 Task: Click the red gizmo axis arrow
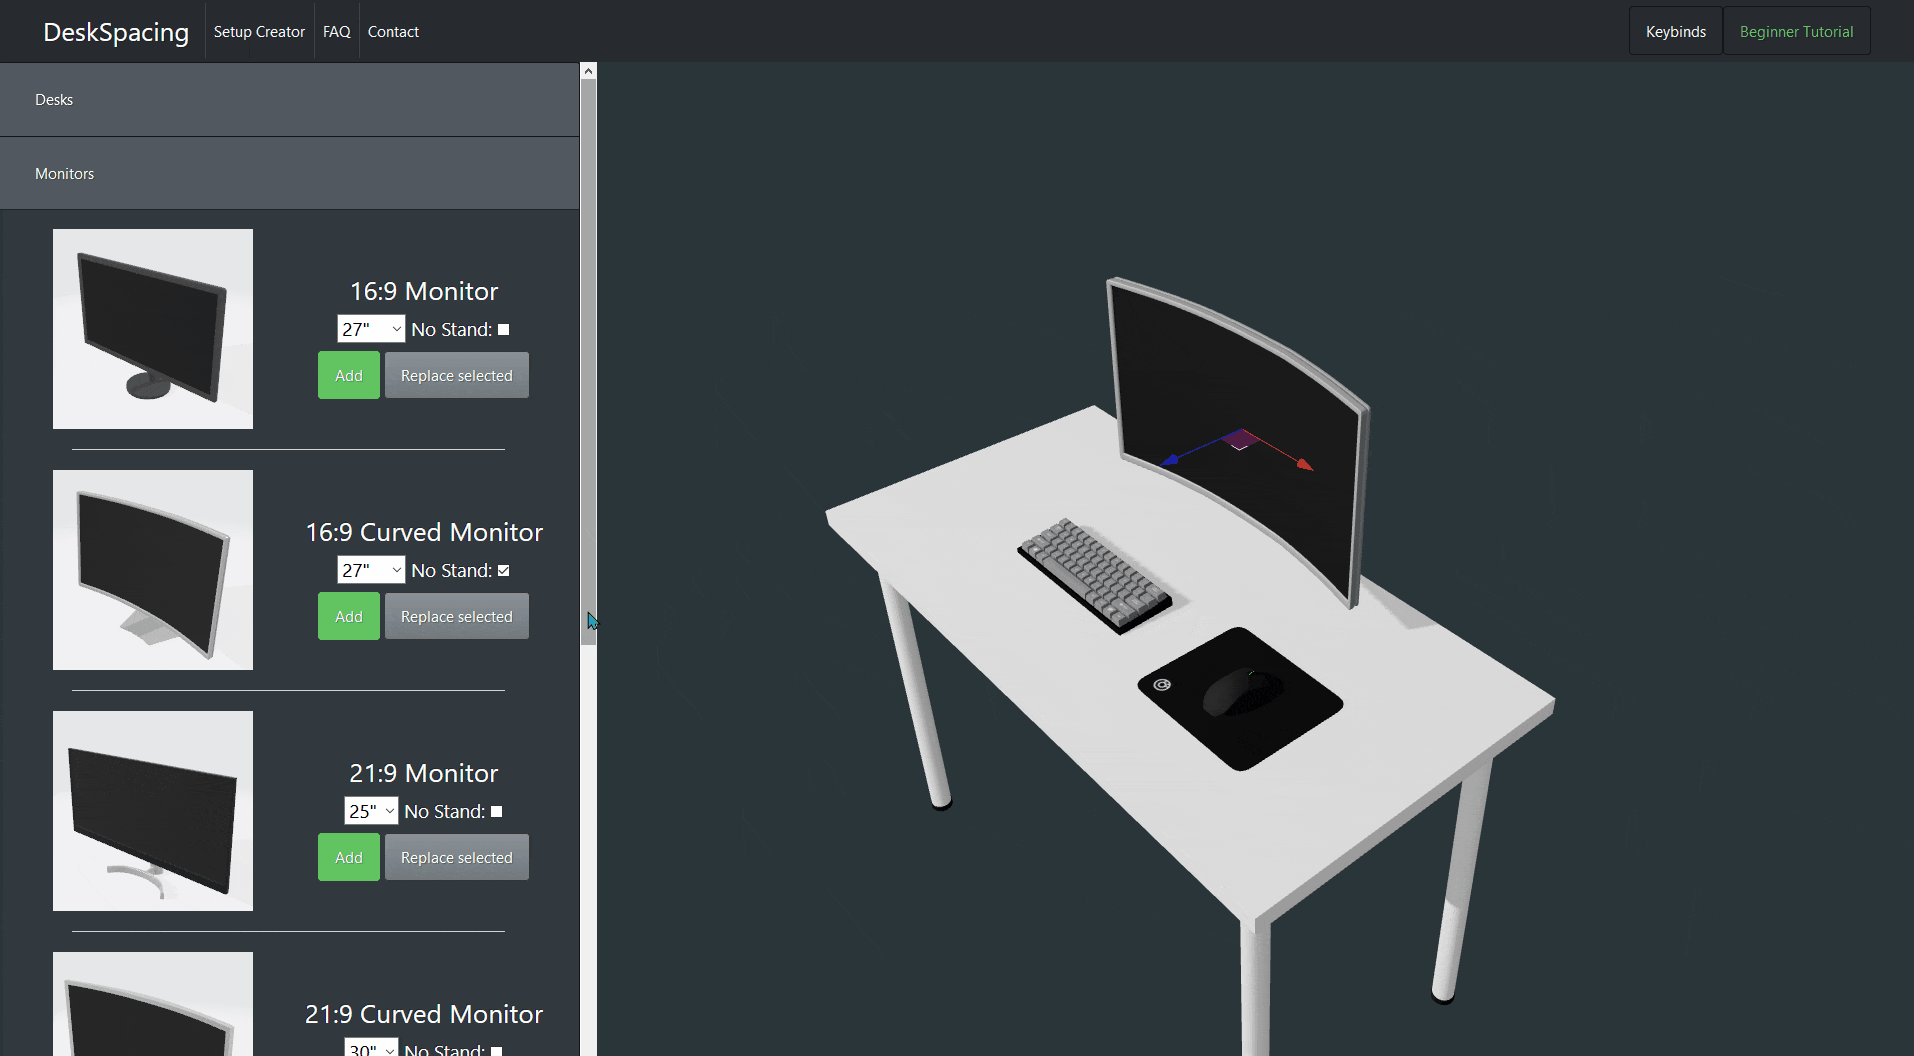(1303, 464)
